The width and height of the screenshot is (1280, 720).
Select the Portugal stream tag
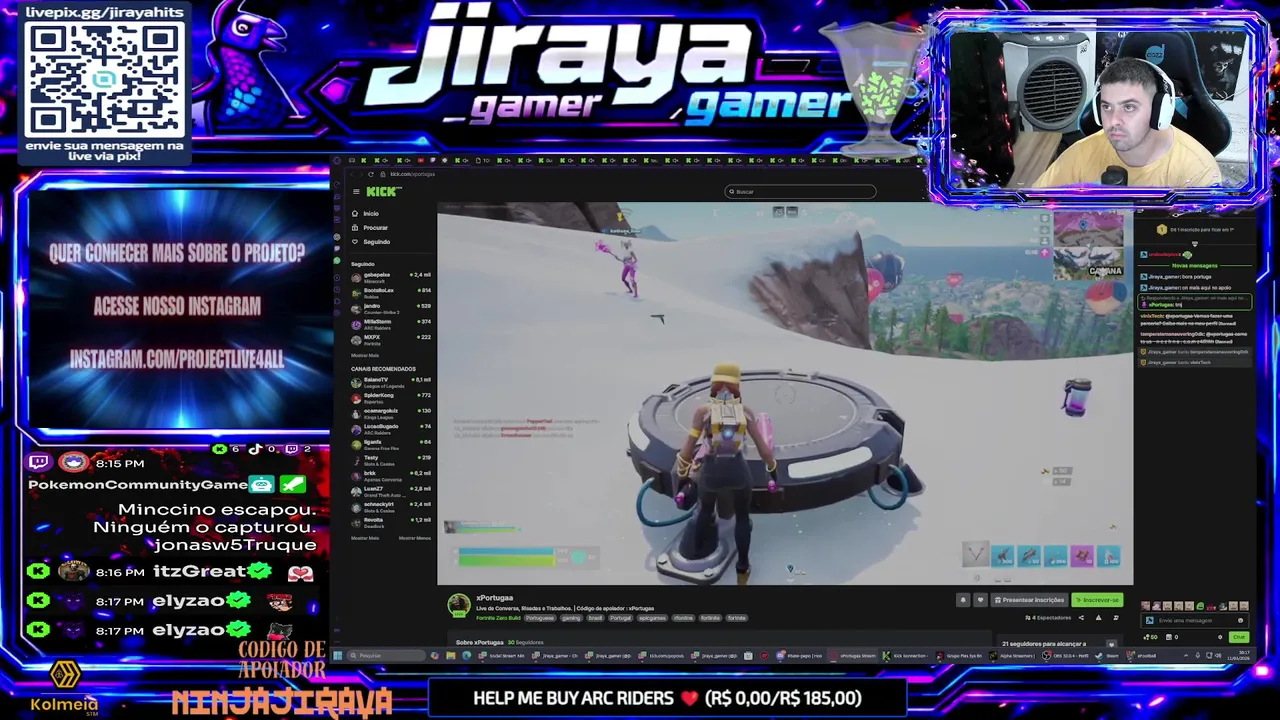point(620,618)
